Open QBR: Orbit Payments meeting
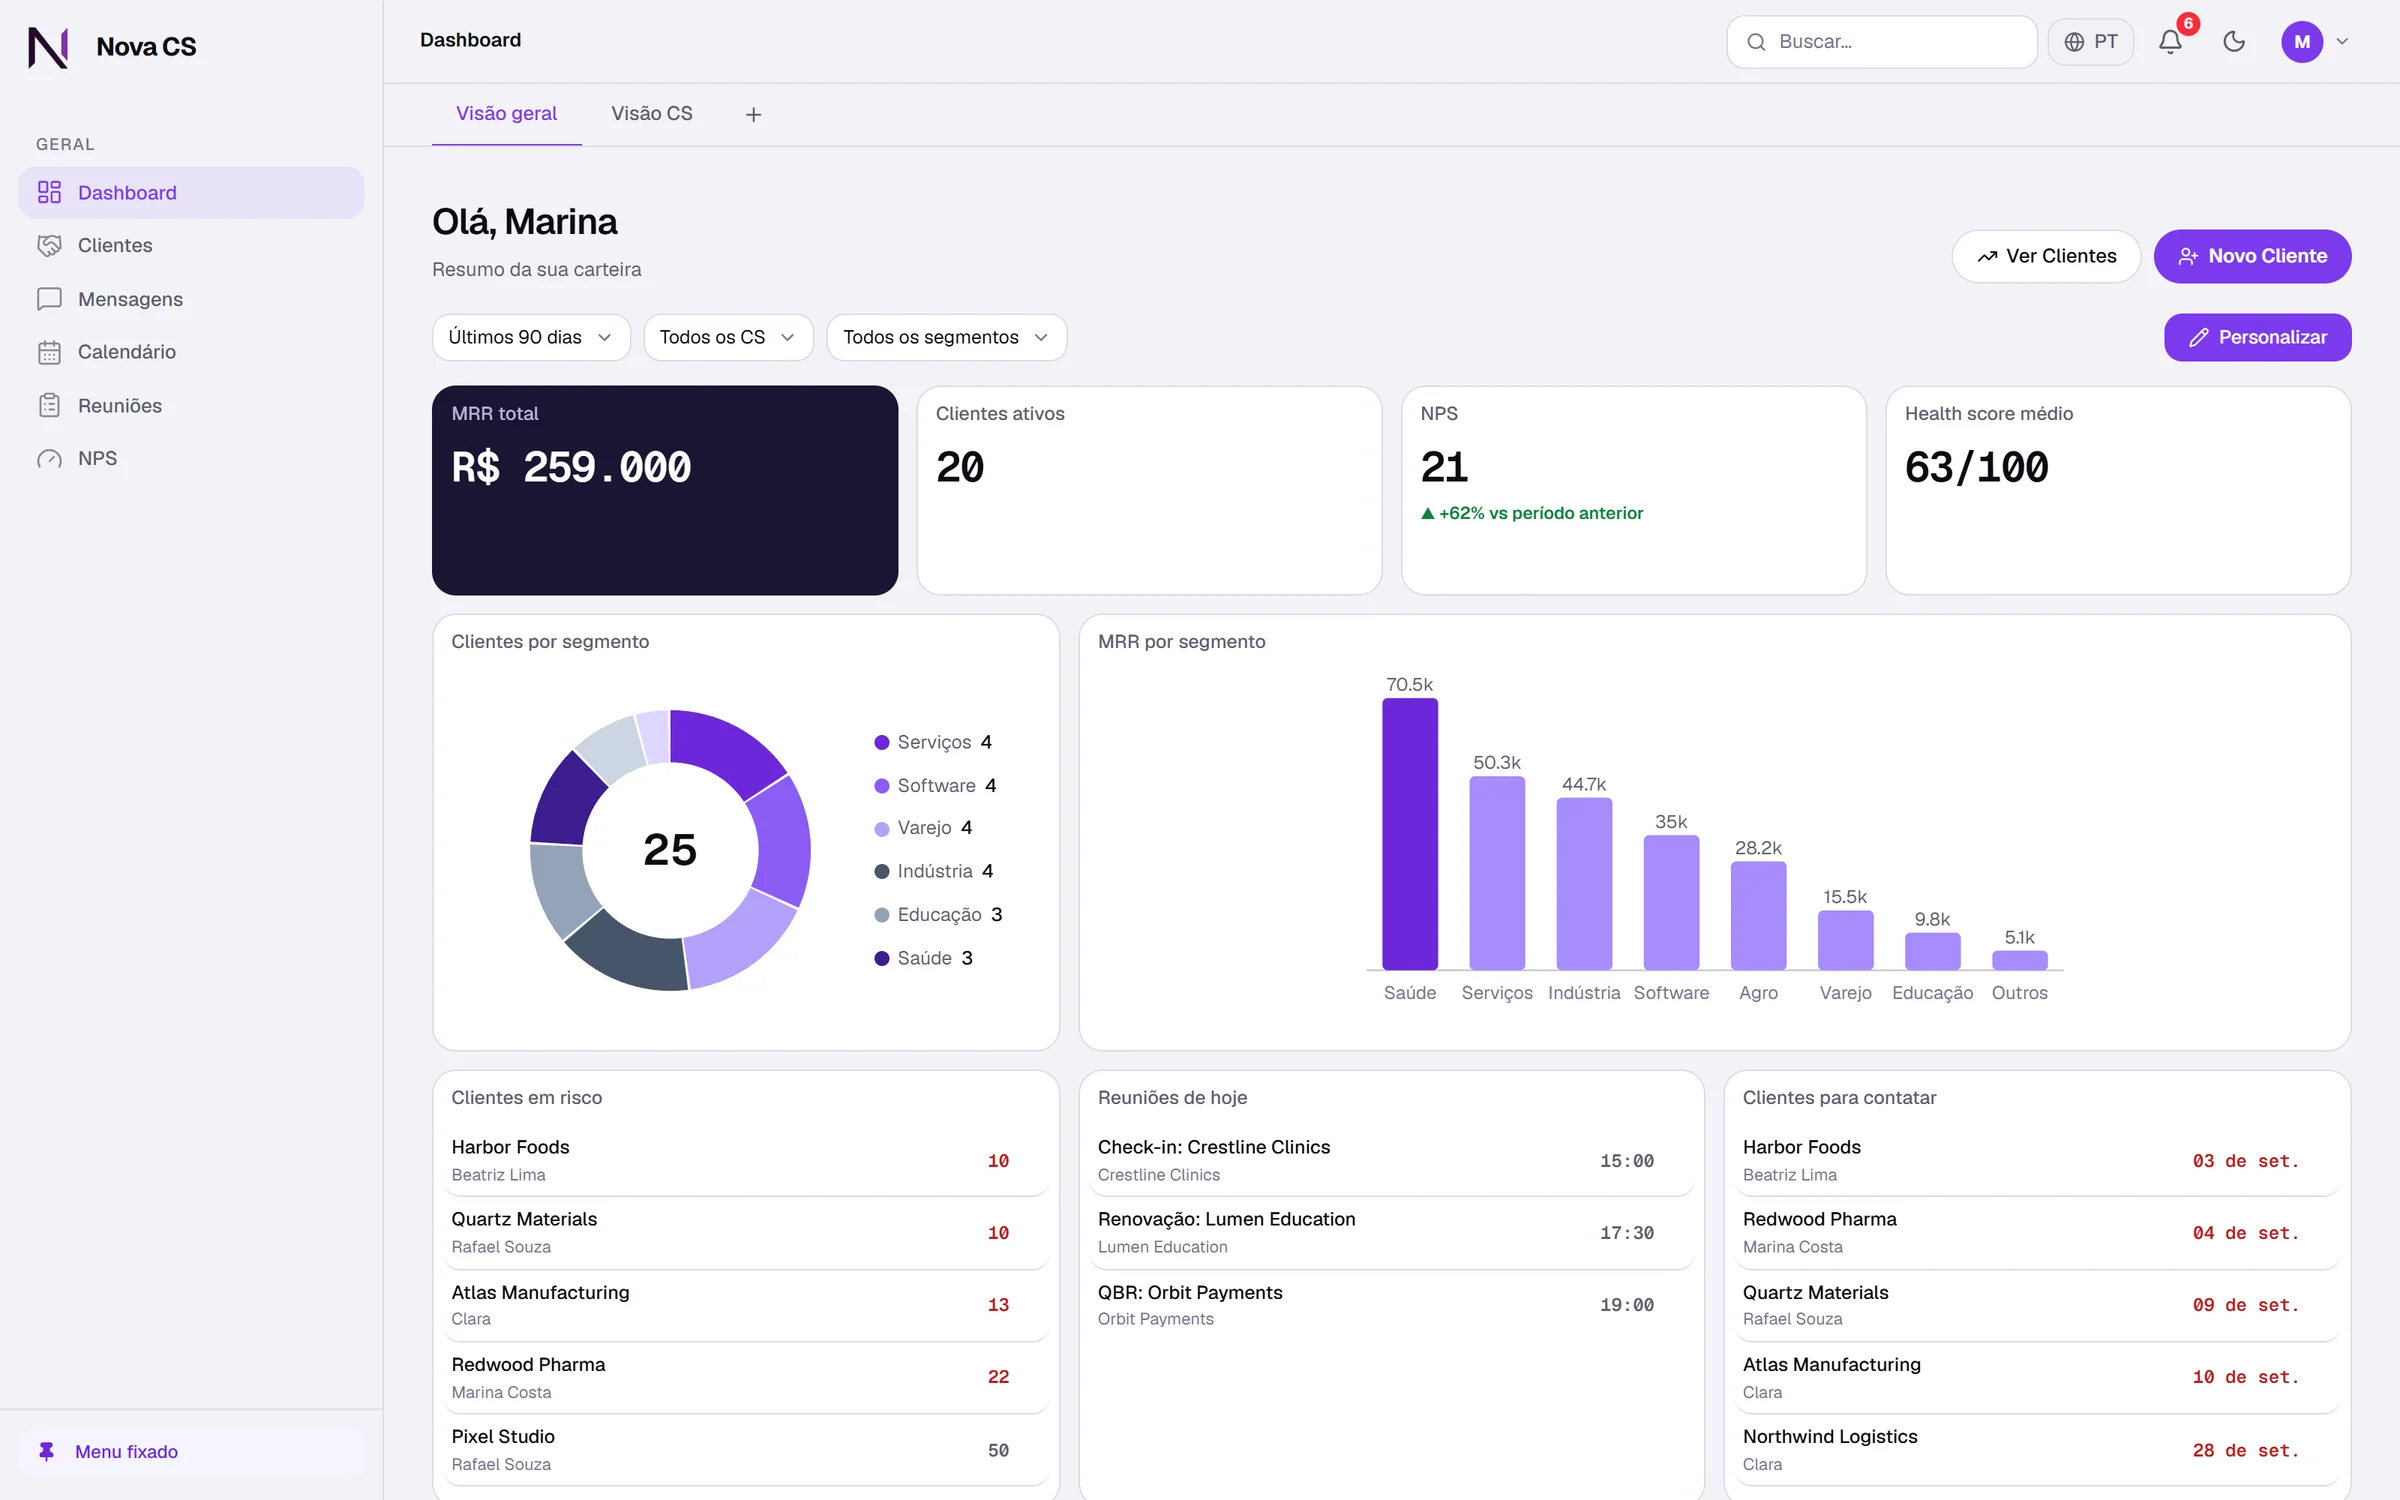This screenshot has width=2400, height=1500. pos(1391,1305)
